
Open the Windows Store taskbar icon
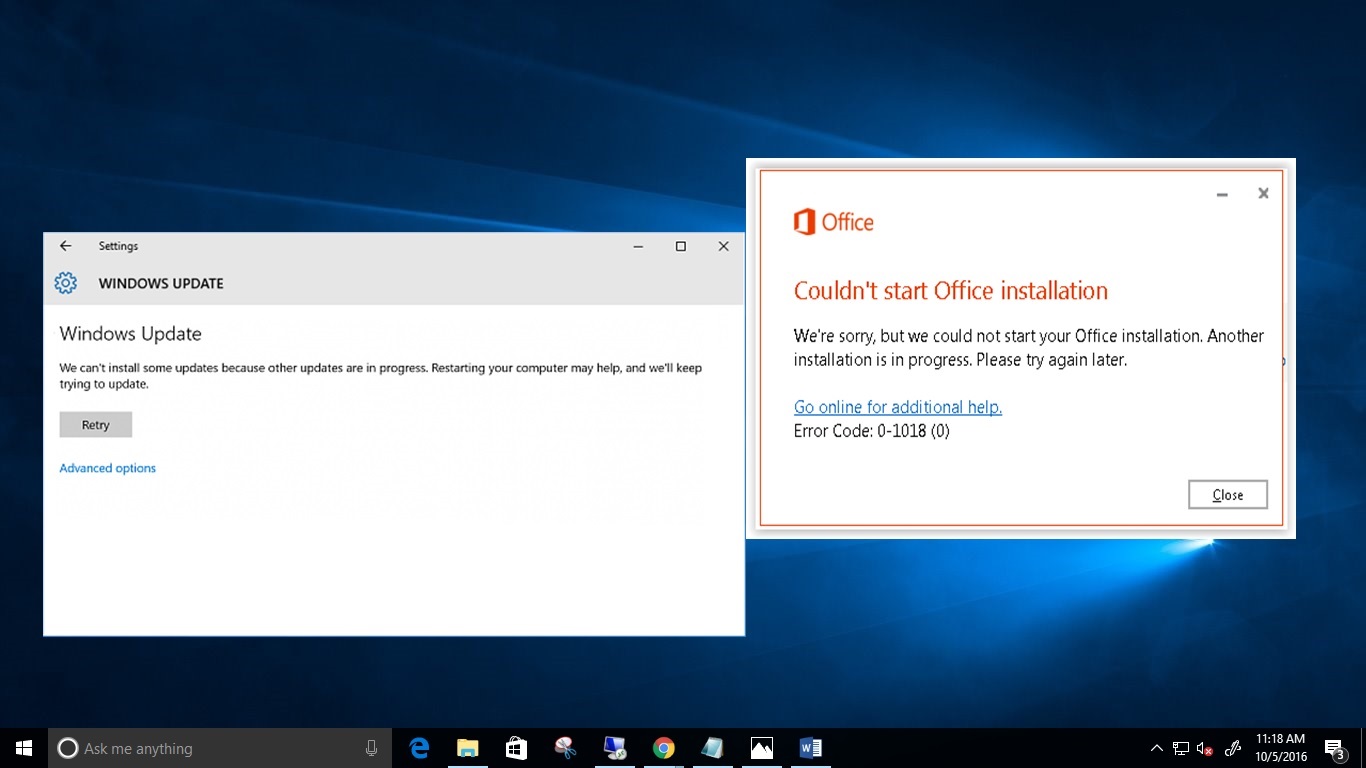[x=516, y=748]
